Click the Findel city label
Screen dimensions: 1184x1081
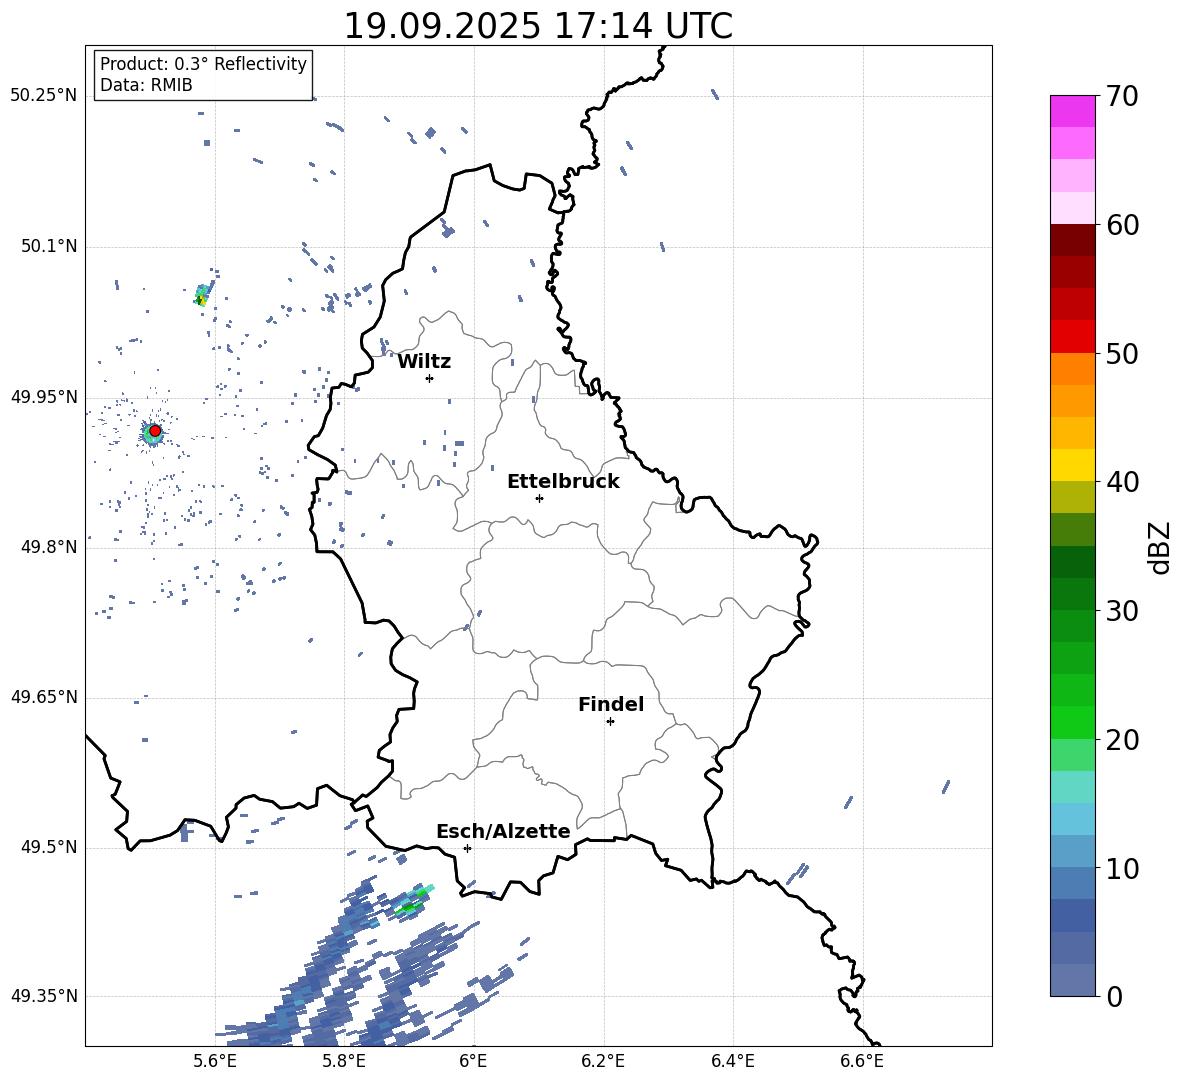(x=611, y=704)
